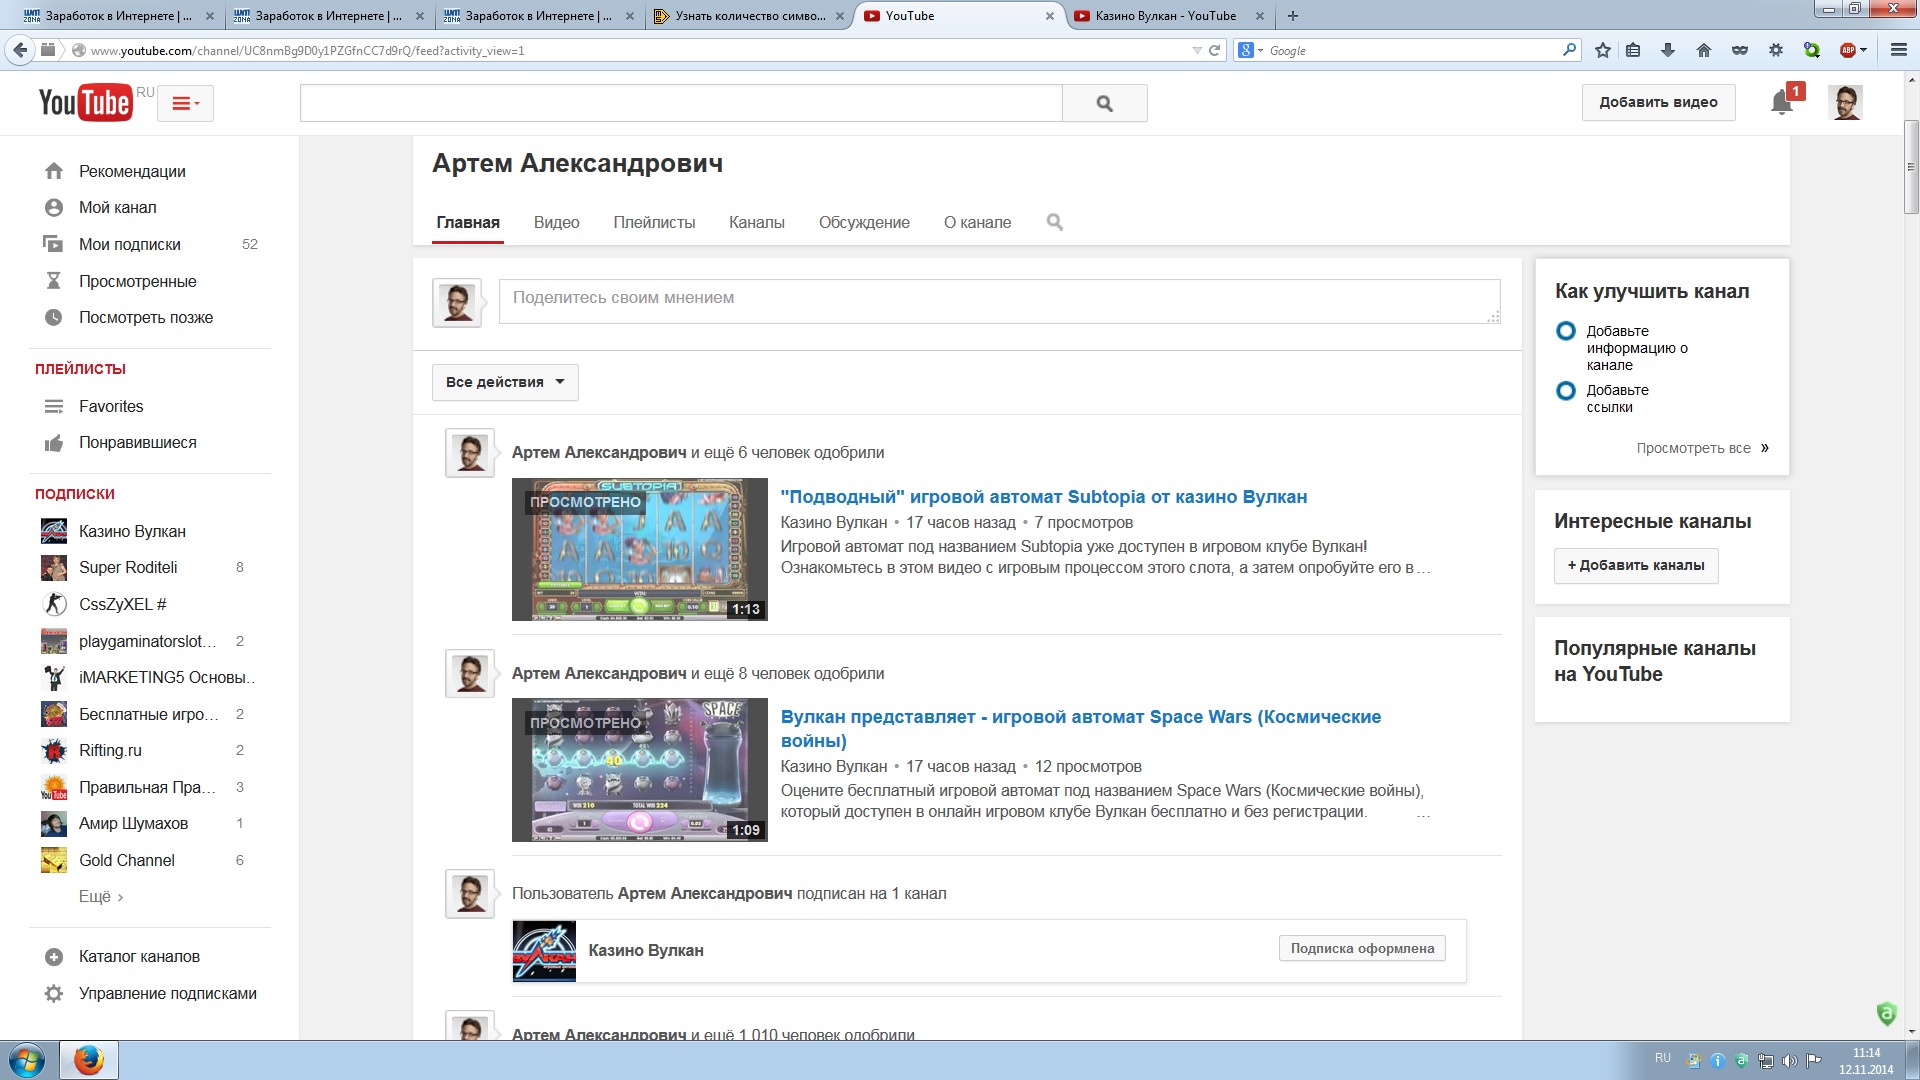Open Все действия dropdown
The width and height of the screenshot is (1920, 1080).
(x=505, y=382)
